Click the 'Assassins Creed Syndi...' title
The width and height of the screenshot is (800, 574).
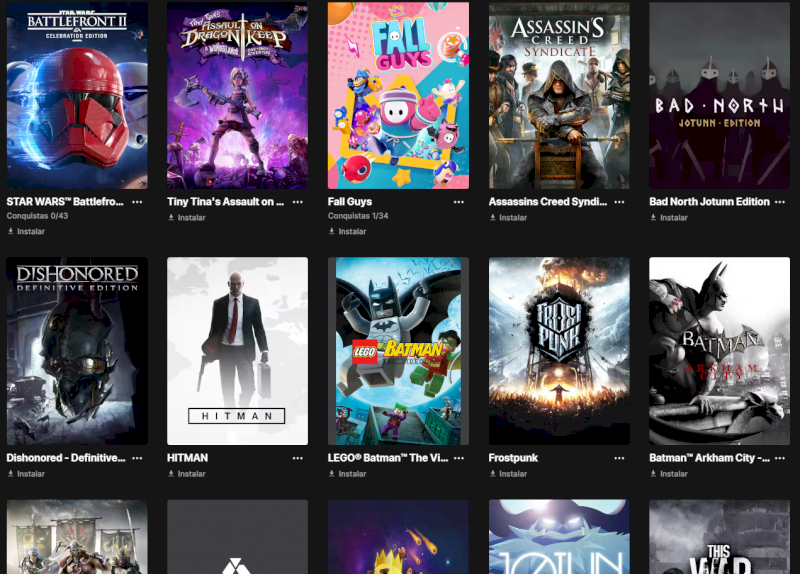[x=548, y=202]
